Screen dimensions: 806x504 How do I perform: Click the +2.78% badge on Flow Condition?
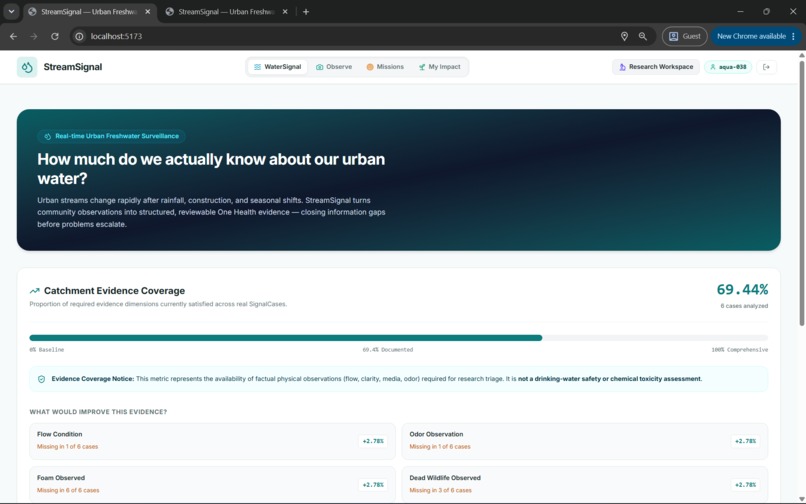point(373,441)
